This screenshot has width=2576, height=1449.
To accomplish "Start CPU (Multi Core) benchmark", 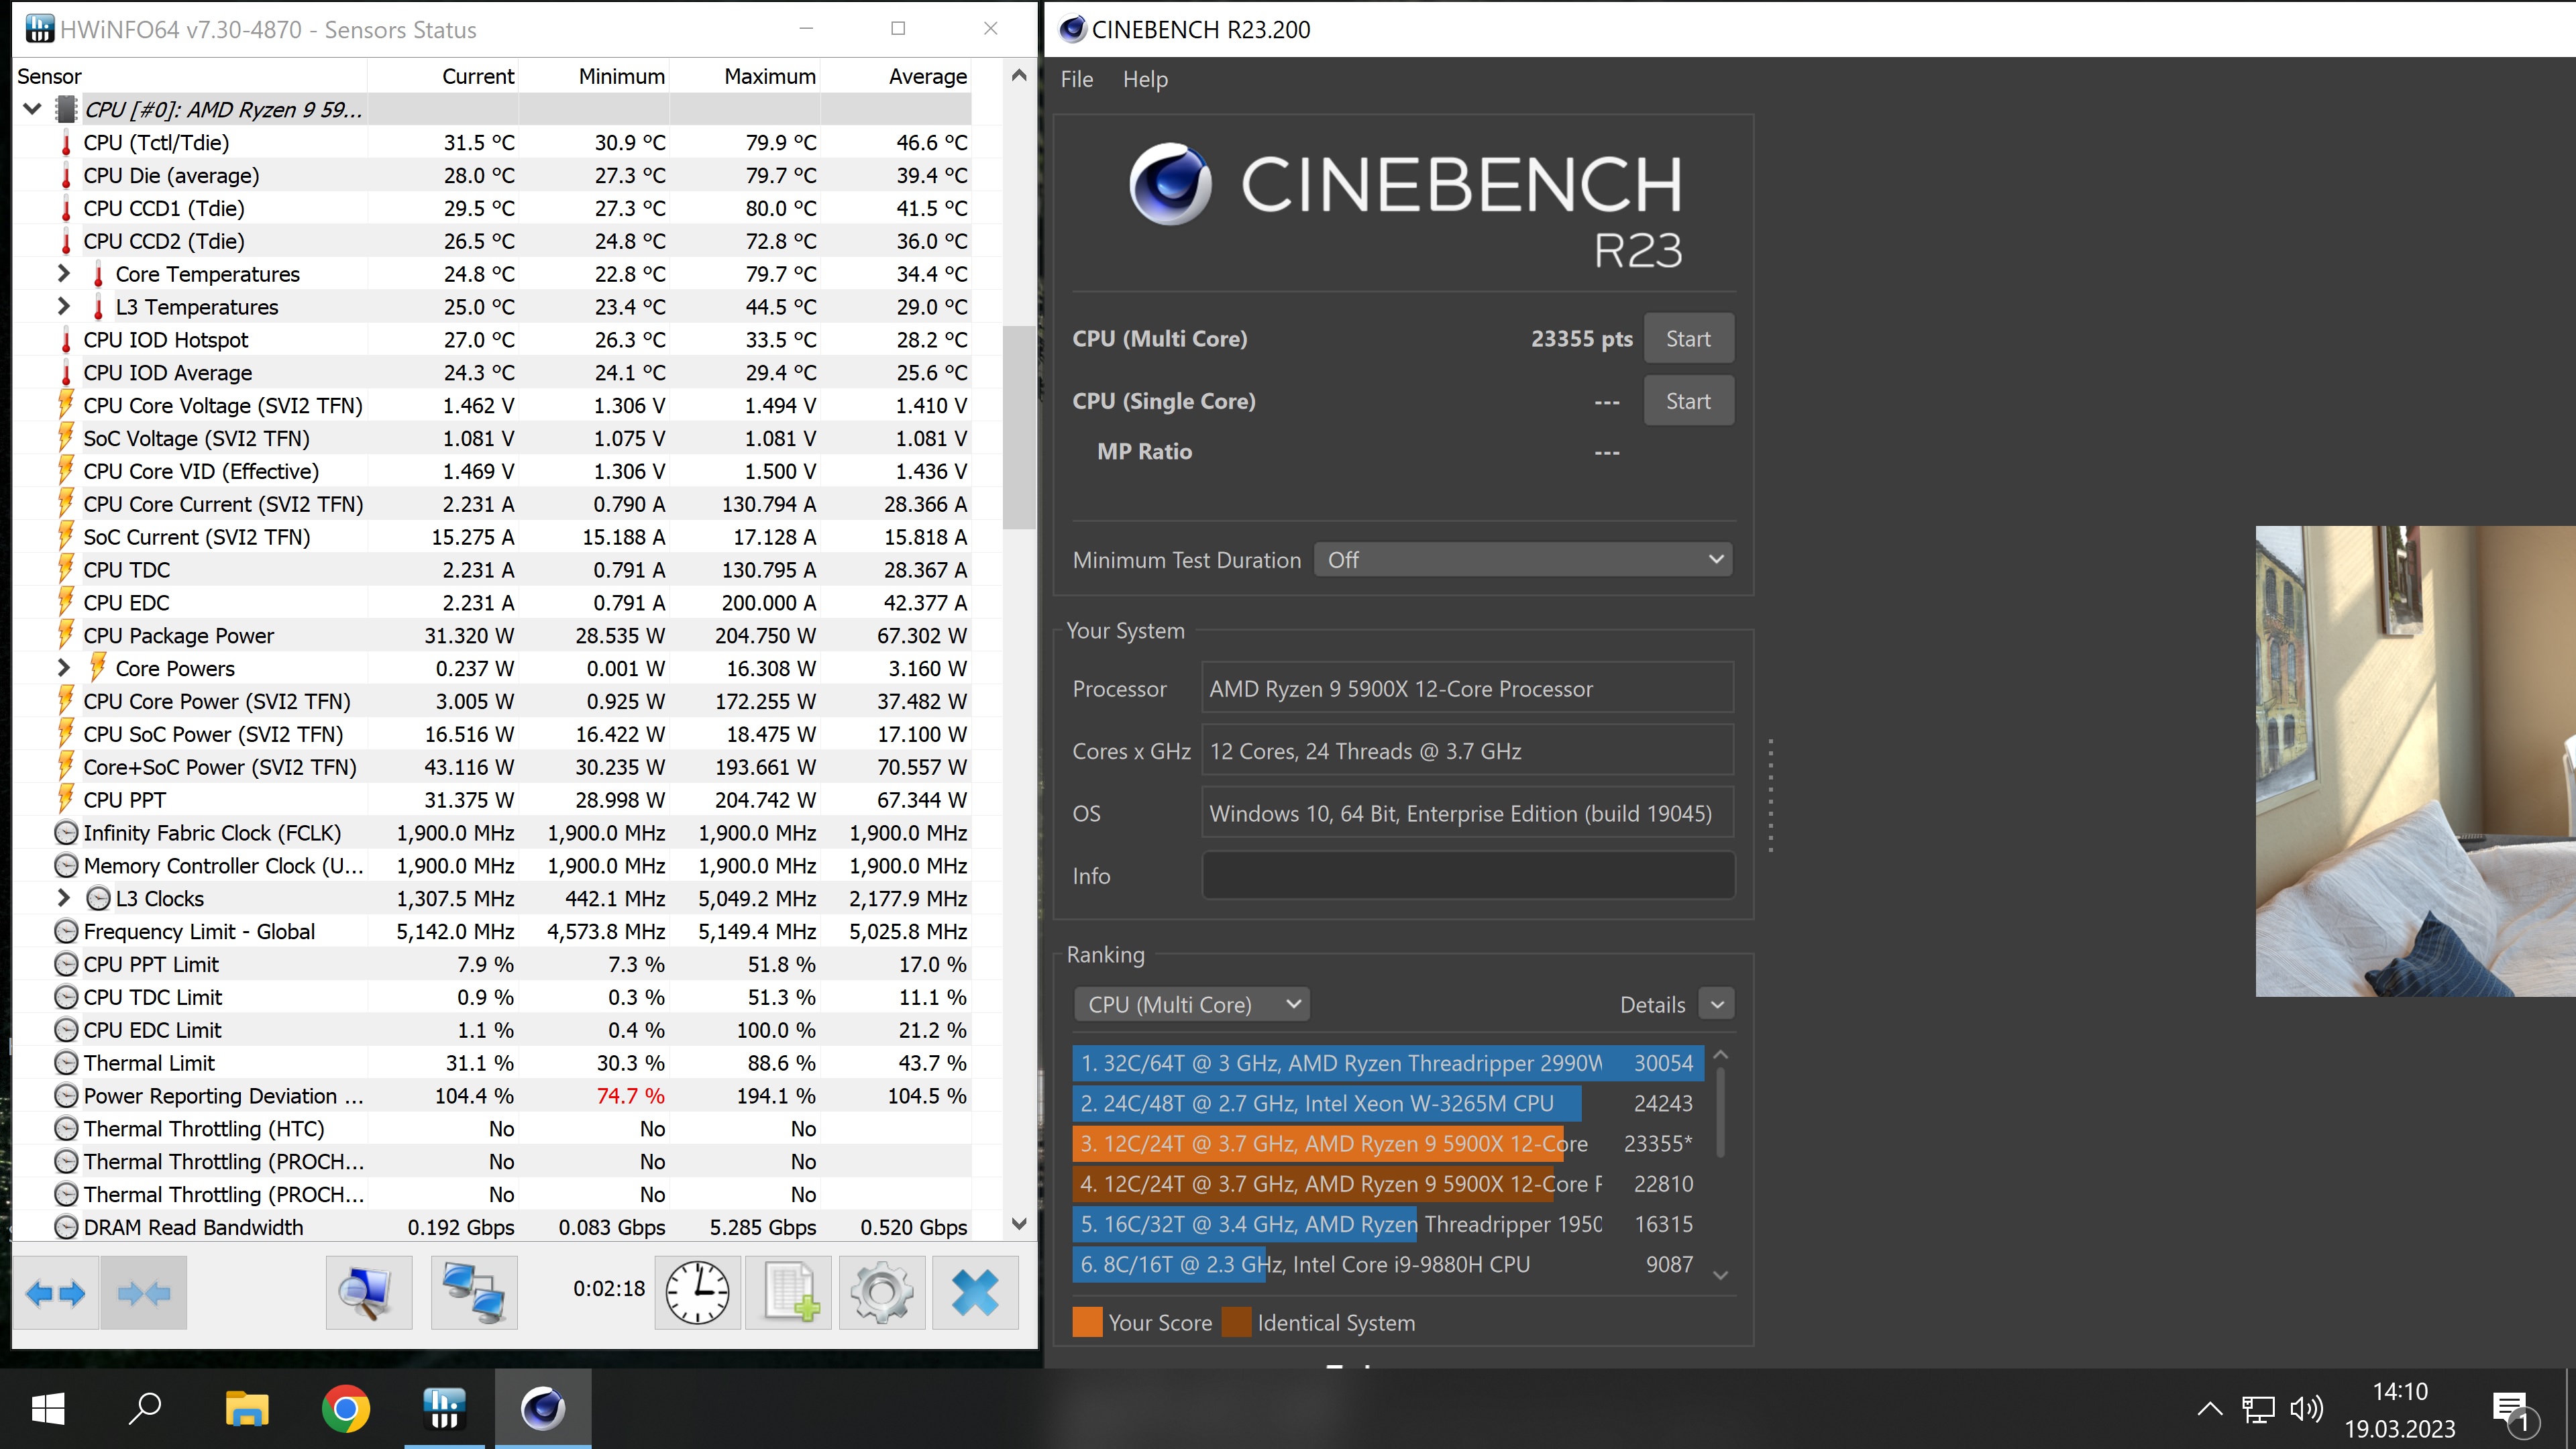I will (x=1688, y=339).
